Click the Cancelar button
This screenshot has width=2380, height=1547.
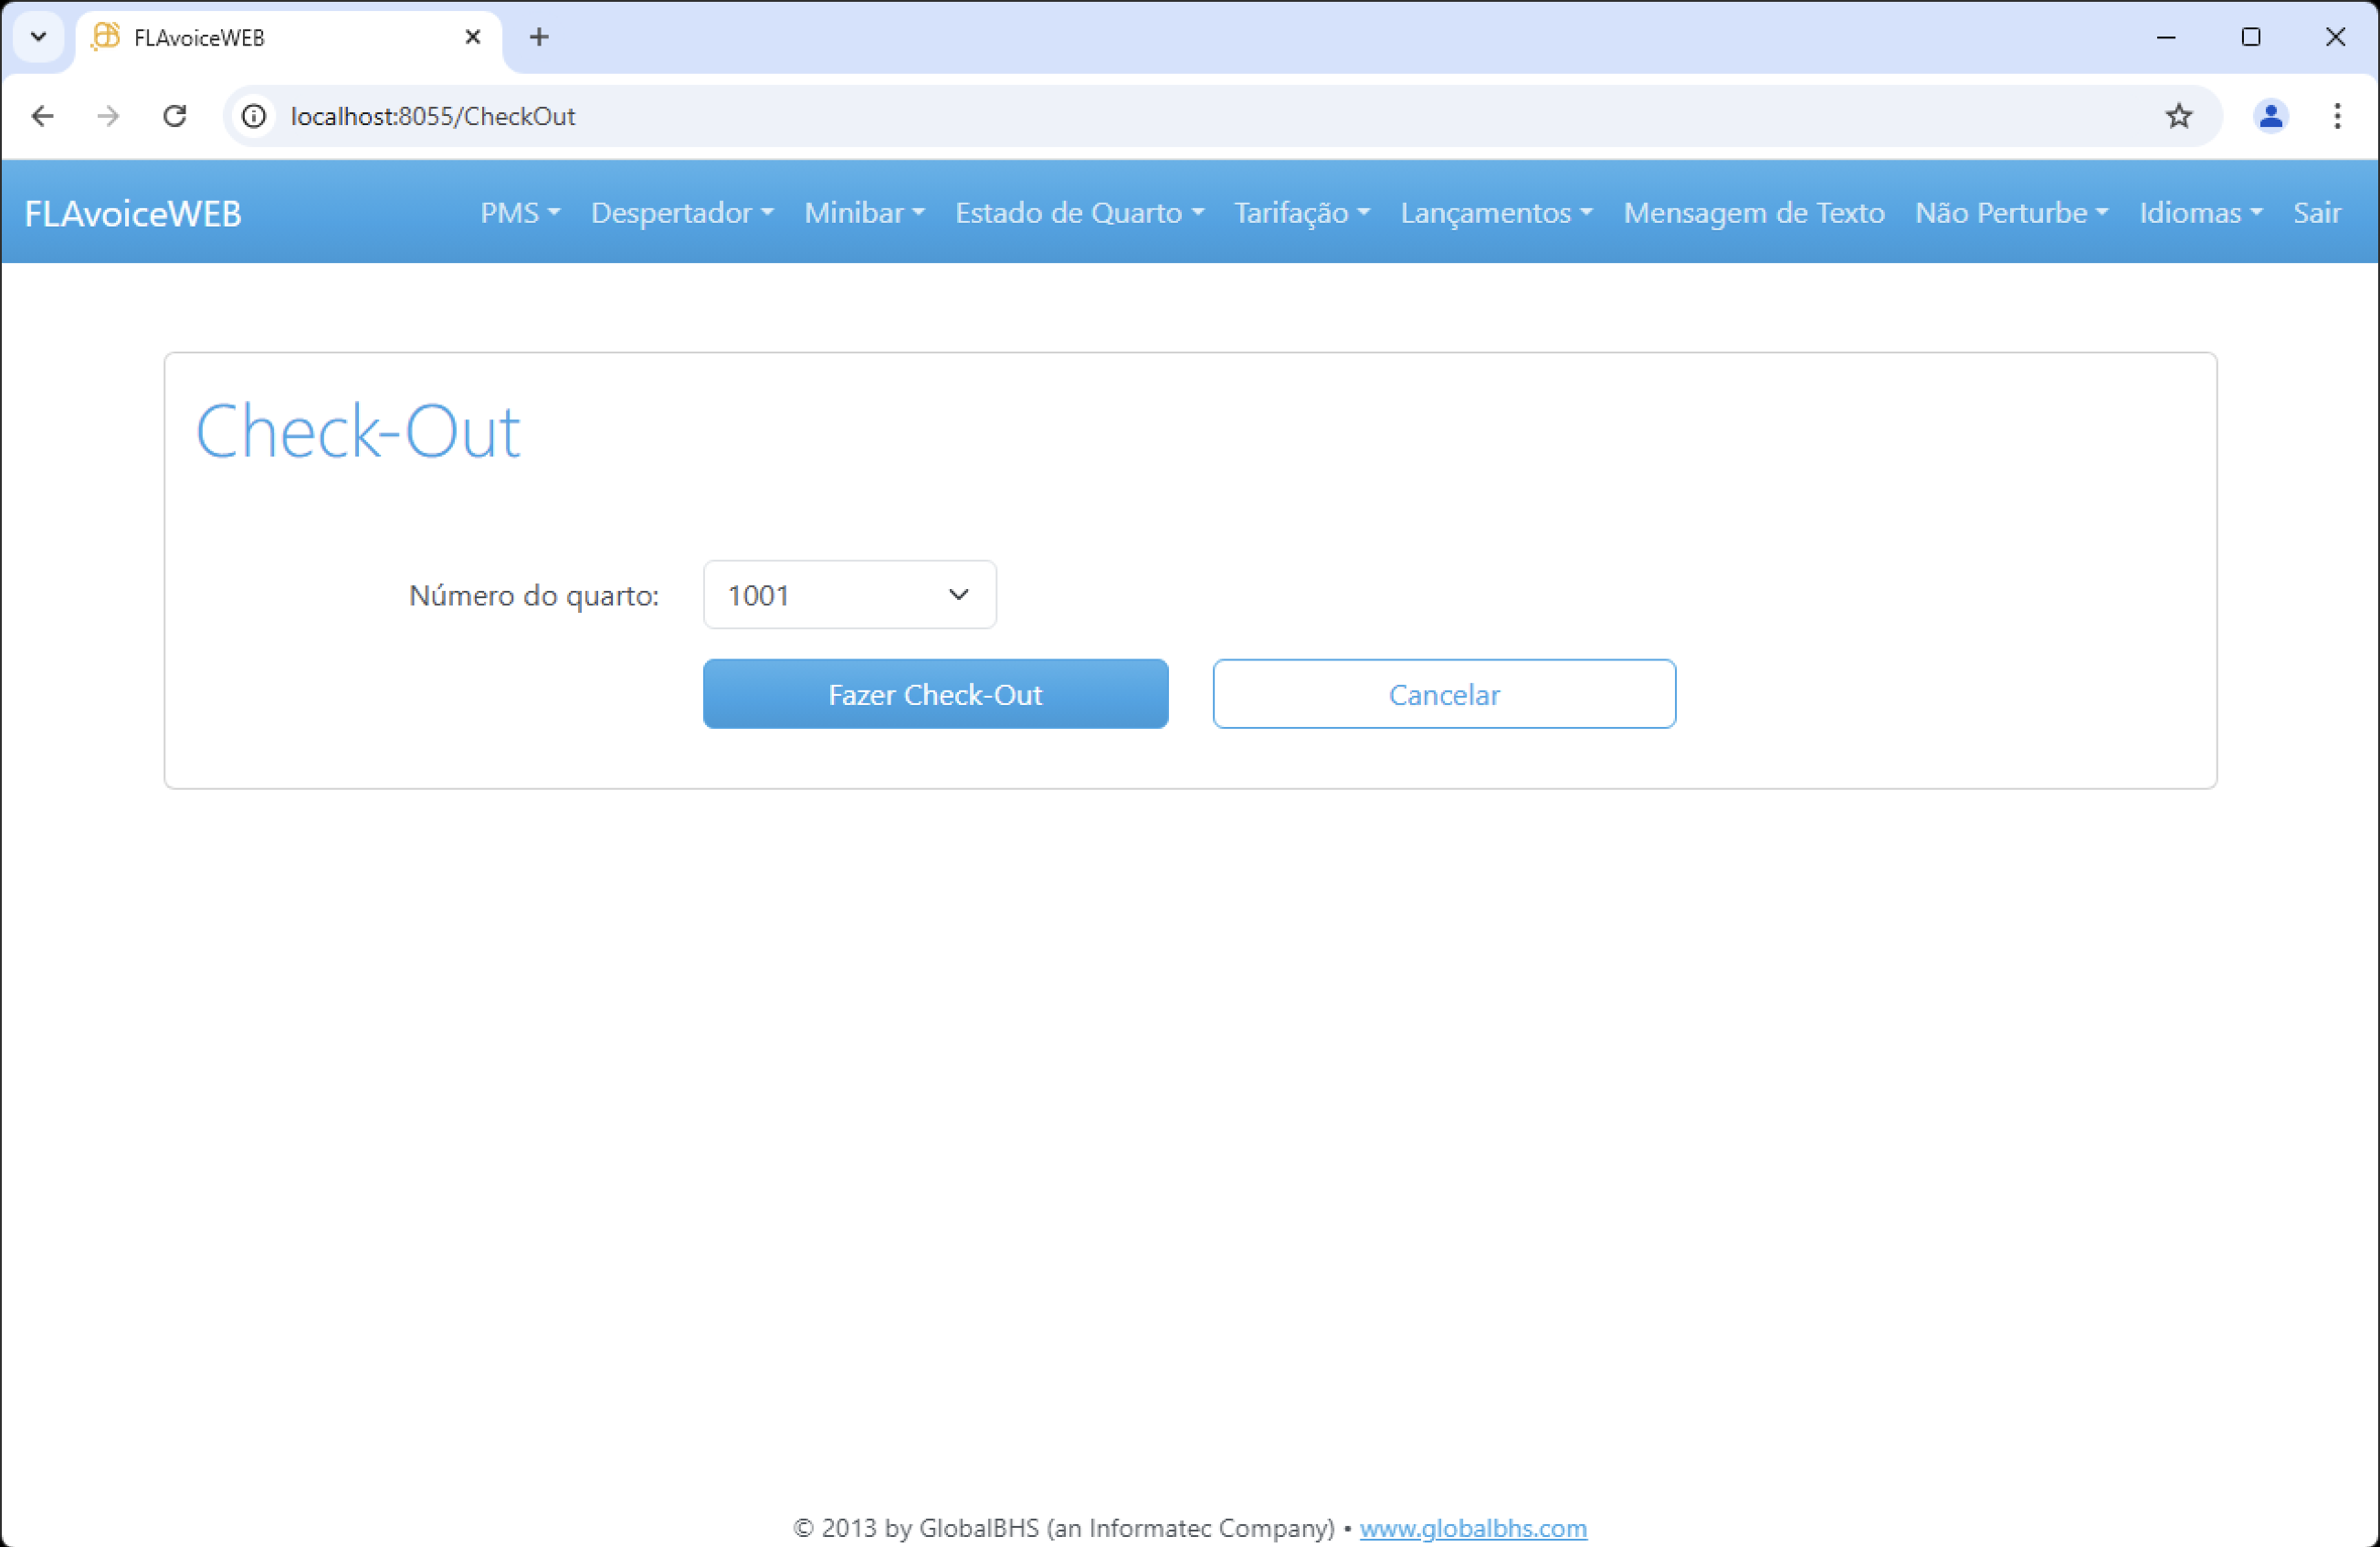click(1443, 694)
